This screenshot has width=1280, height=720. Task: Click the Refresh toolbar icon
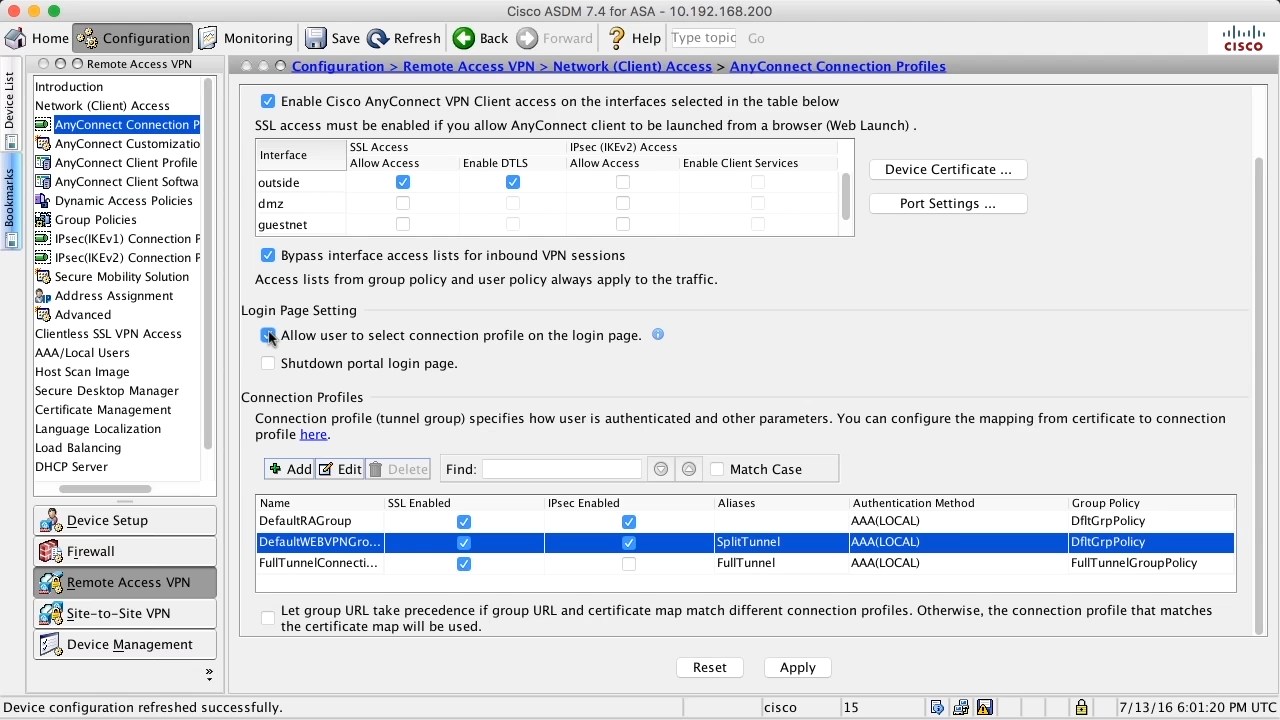pos(378,38)
